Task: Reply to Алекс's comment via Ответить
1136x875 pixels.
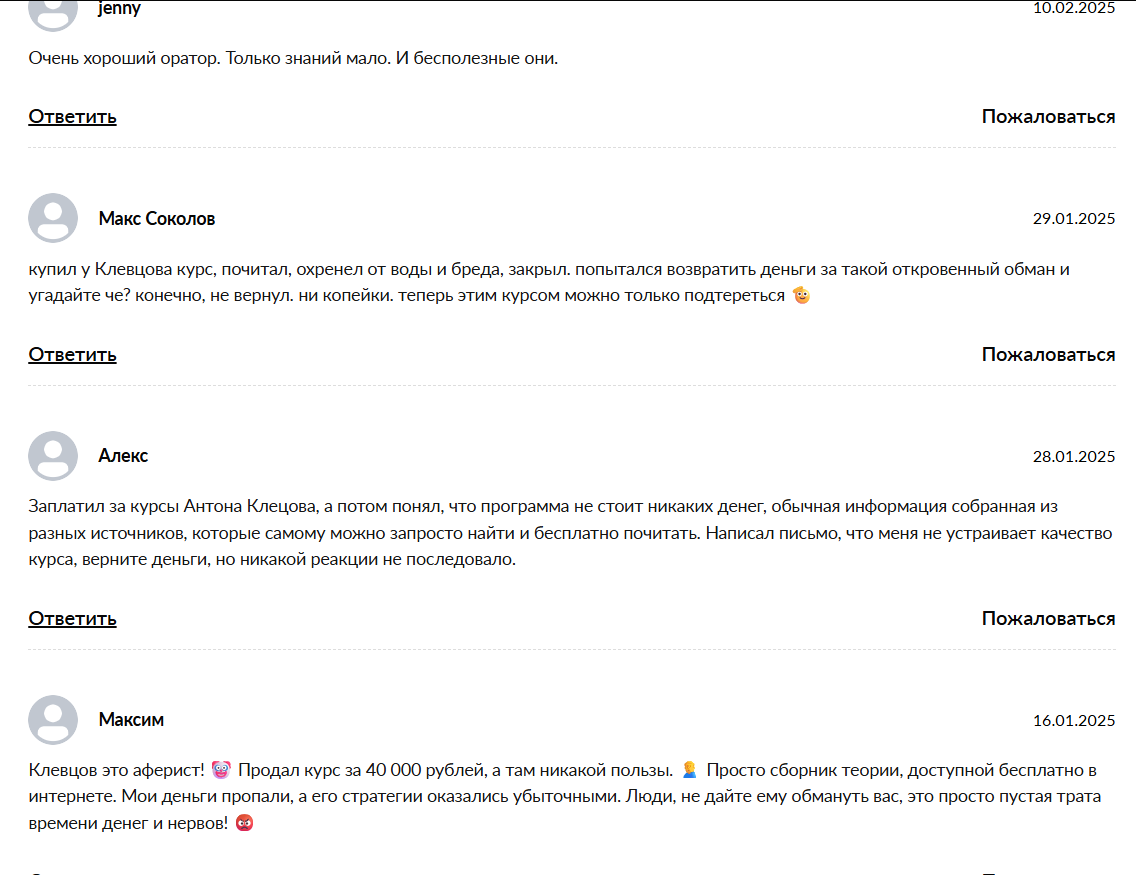Action: pos(72,619)
